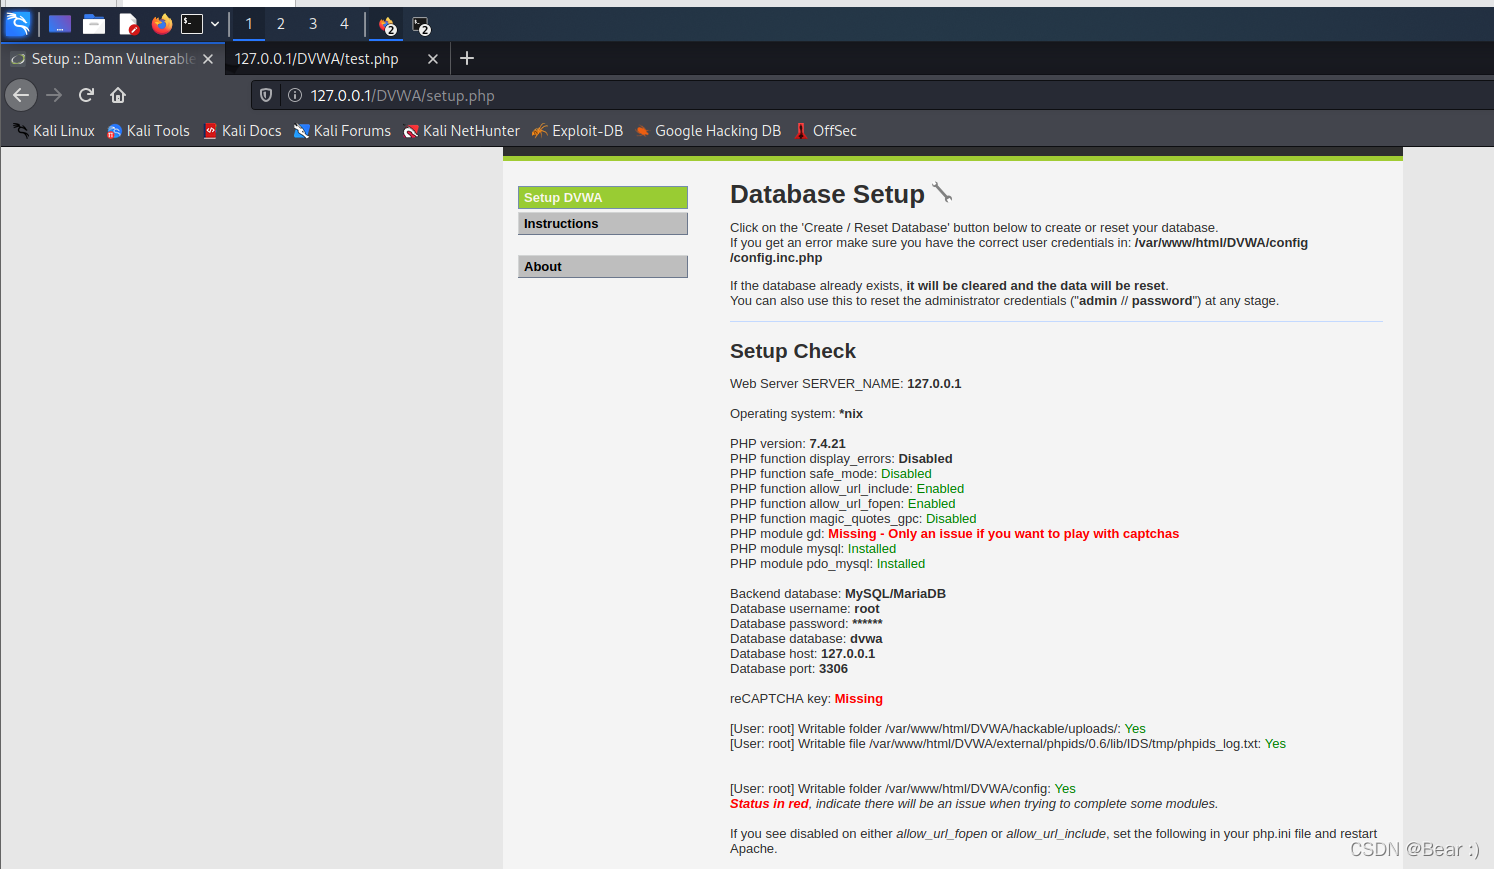Open a new browser tab

click(467, 58)
